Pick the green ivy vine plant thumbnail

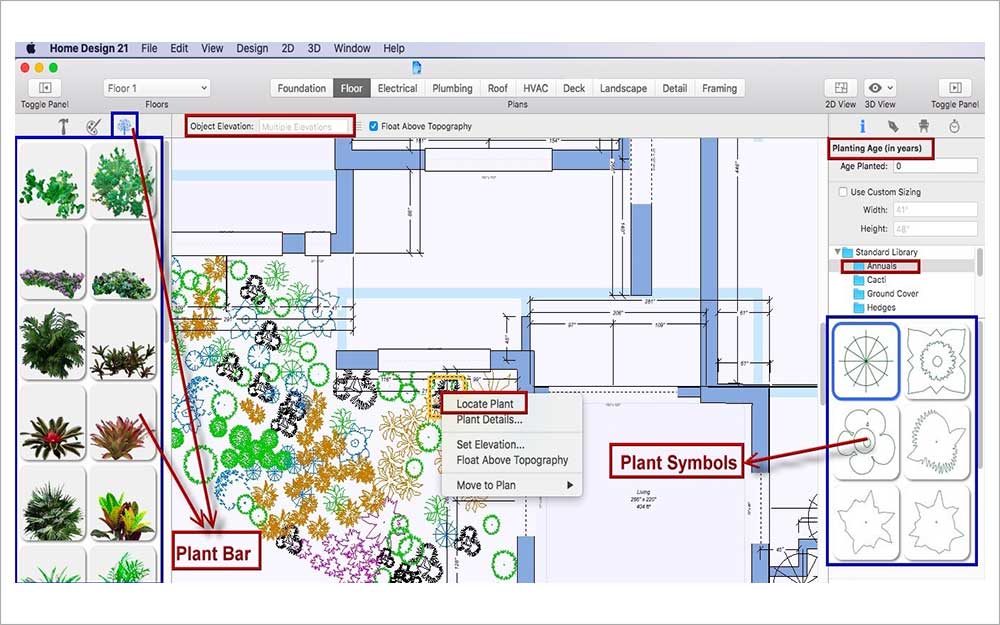52,182
